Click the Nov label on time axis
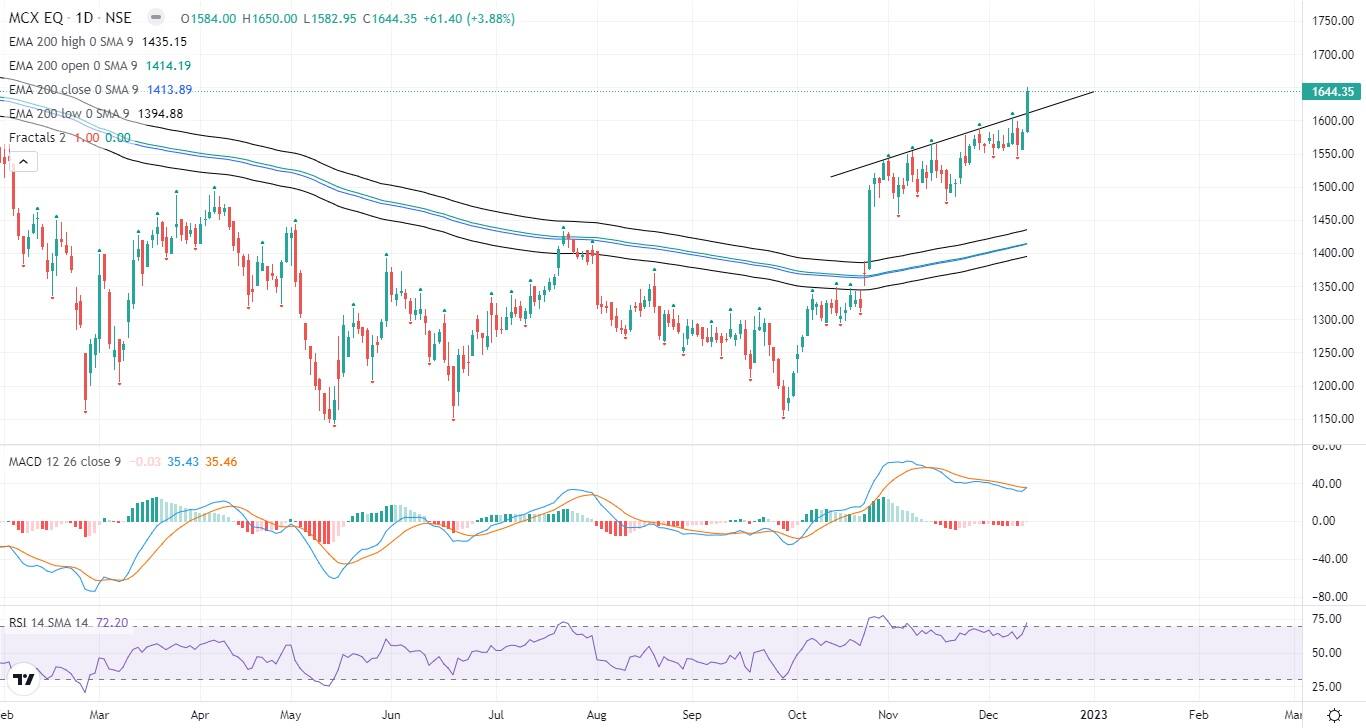 click(x=890, y=715)
